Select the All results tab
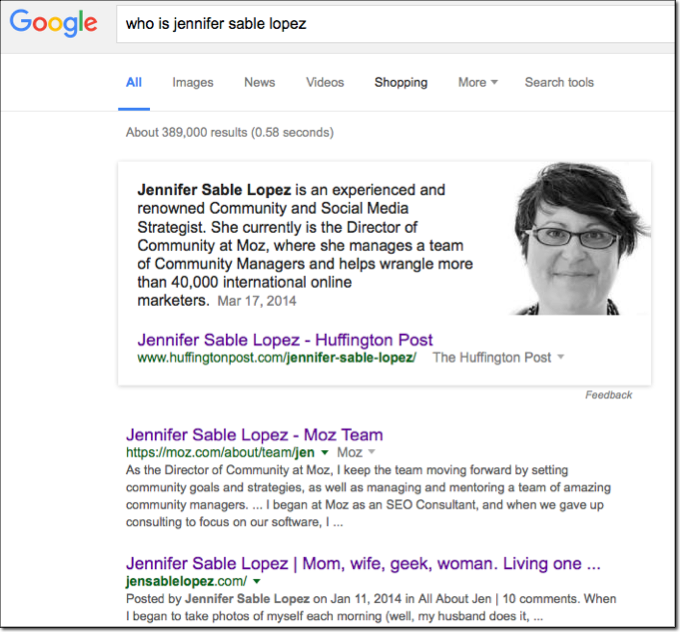 point(134,83)
